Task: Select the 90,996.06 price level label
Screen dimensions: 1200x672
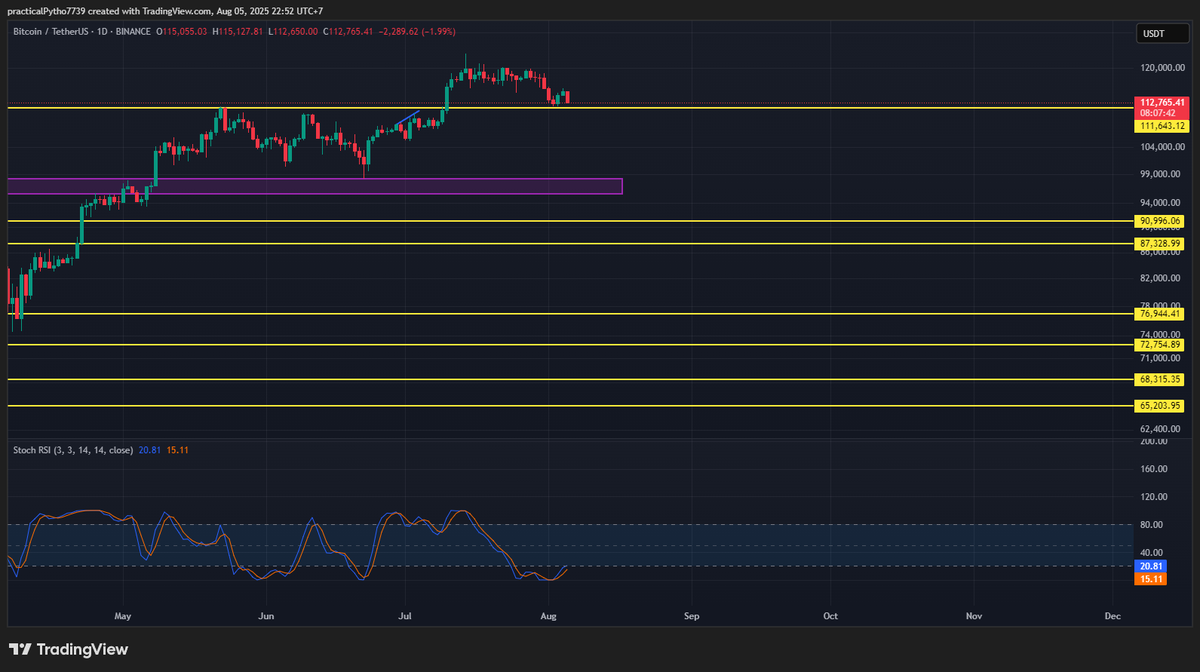Action: (x=1161, y=221)
